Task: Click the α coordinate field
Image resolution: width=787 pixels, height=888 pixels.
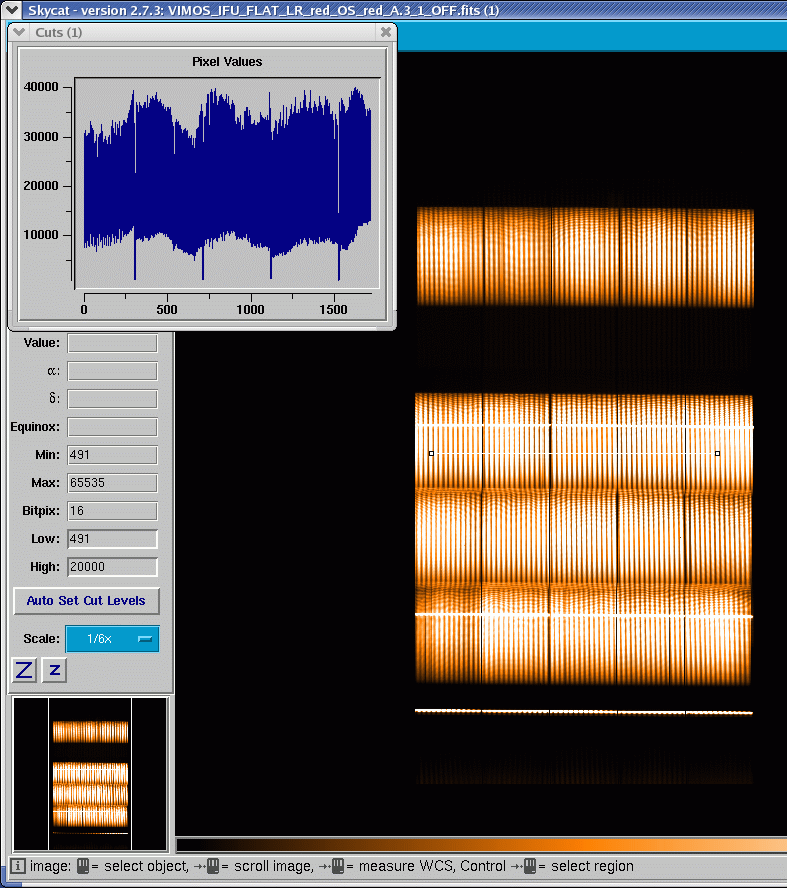Action: [x=112, y=371]
